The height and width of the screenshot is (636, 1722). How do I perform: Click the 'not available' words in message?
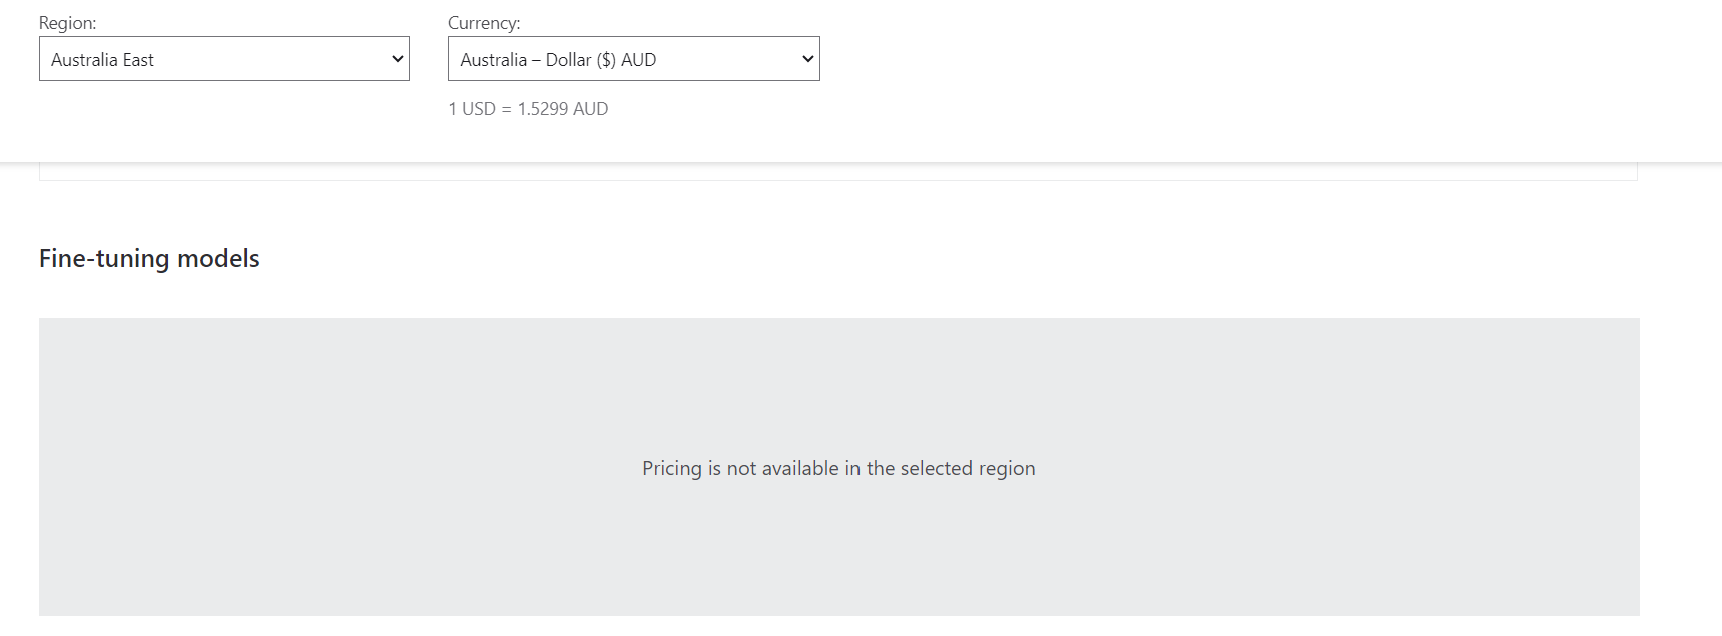coord(783,468)
